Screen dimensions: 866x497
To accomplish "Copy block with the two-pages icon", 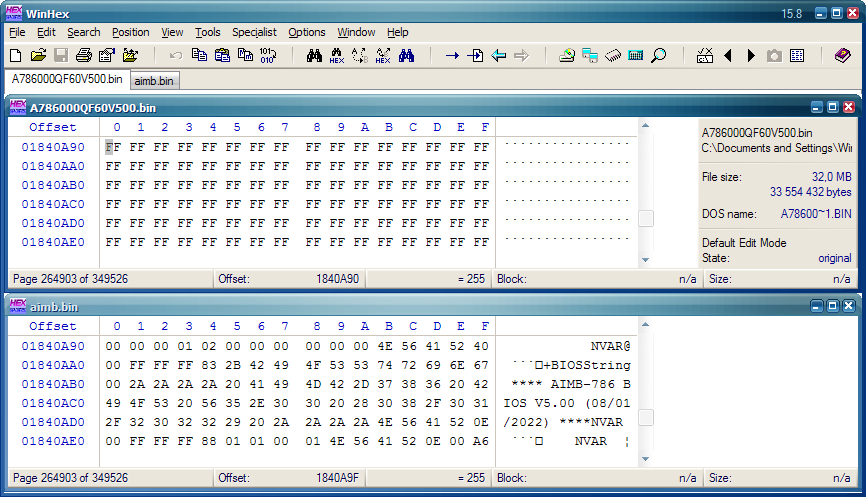I will [199, 55].
